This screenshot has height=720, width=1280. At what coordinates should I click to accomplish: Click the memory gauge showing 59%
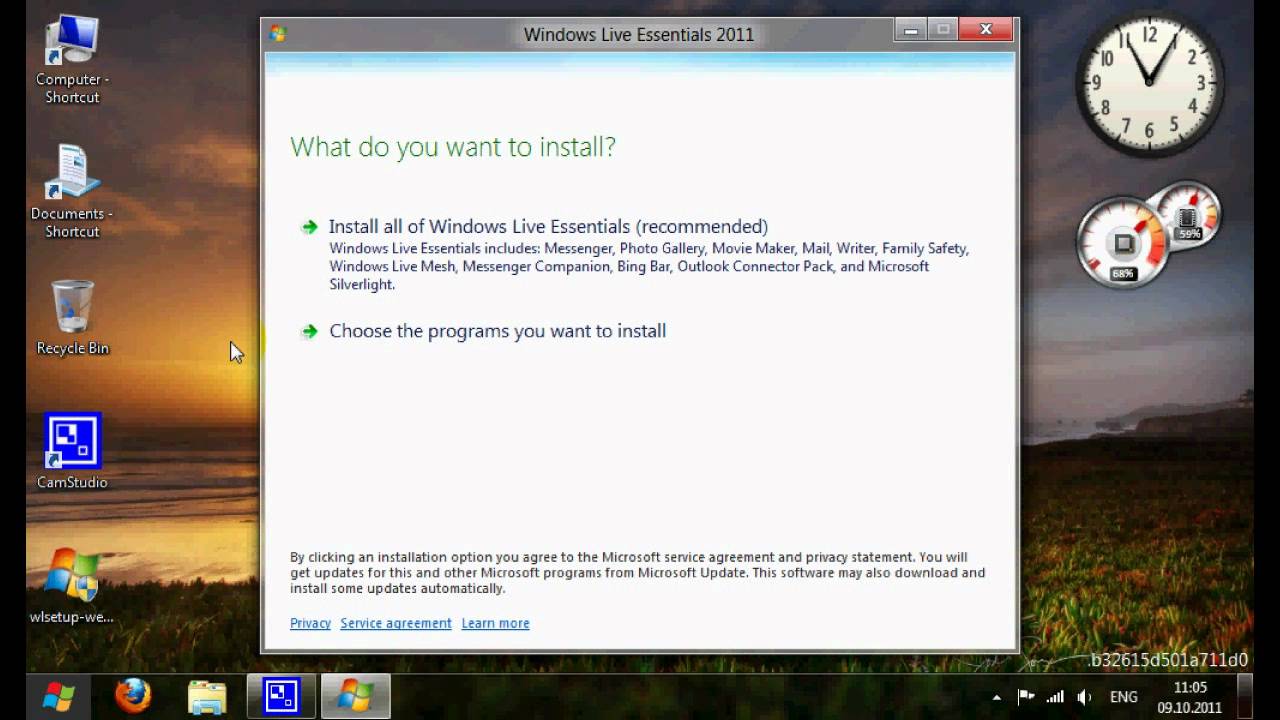[1187, 216]
